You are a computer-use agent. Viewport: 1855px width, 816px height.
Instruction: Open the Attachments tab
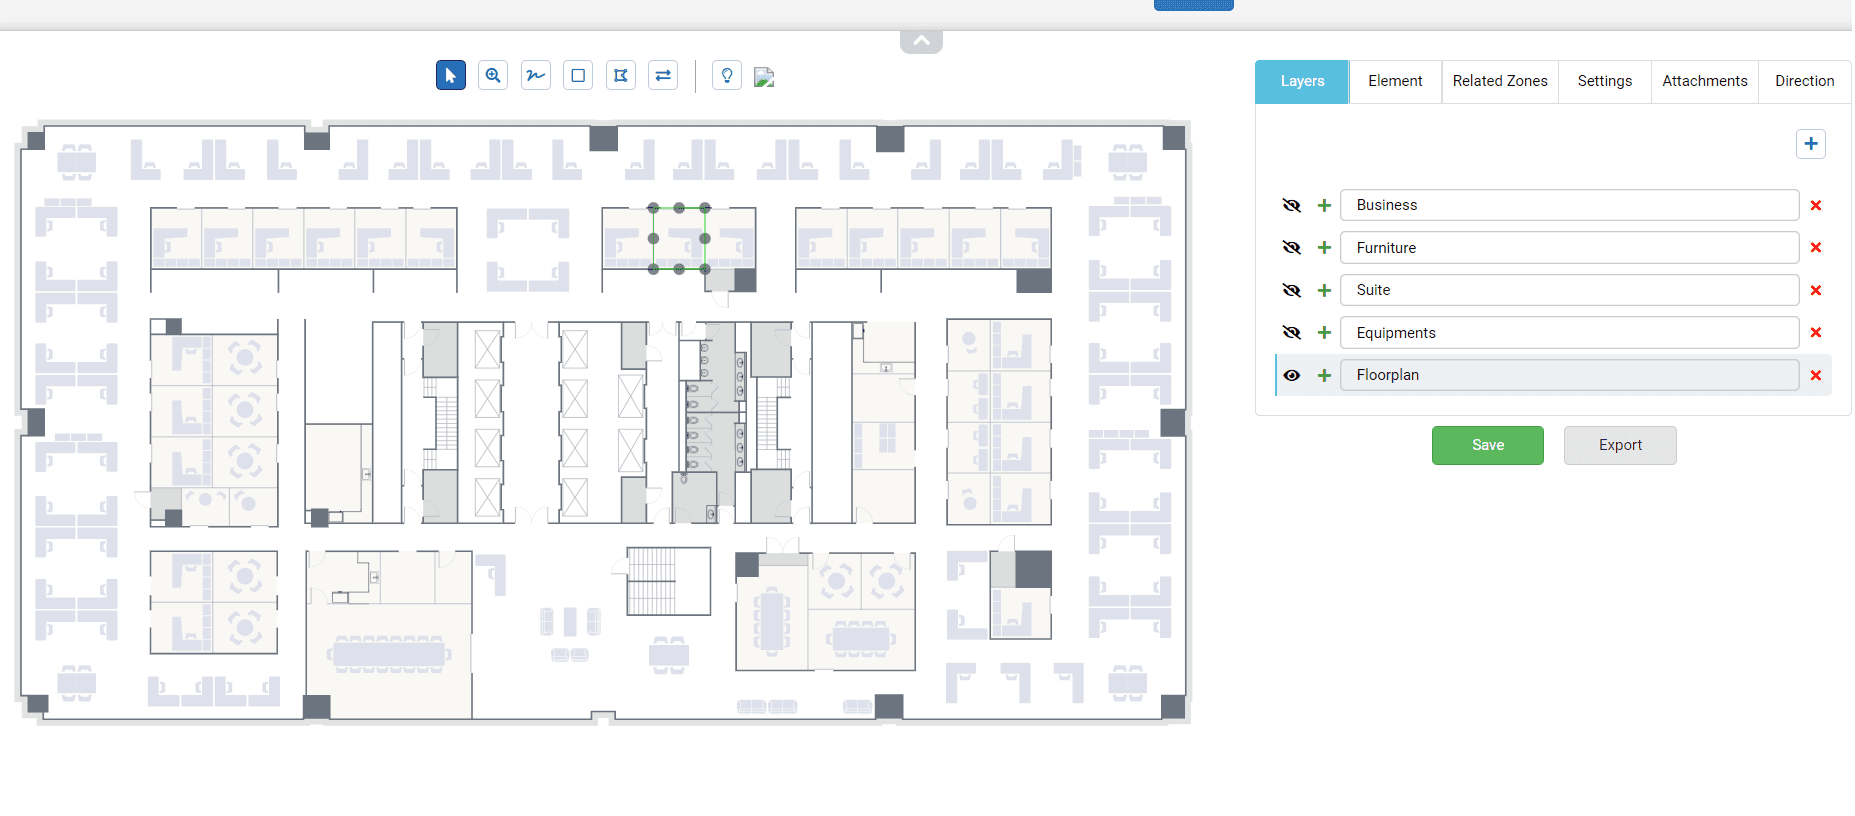(1705, 81)
